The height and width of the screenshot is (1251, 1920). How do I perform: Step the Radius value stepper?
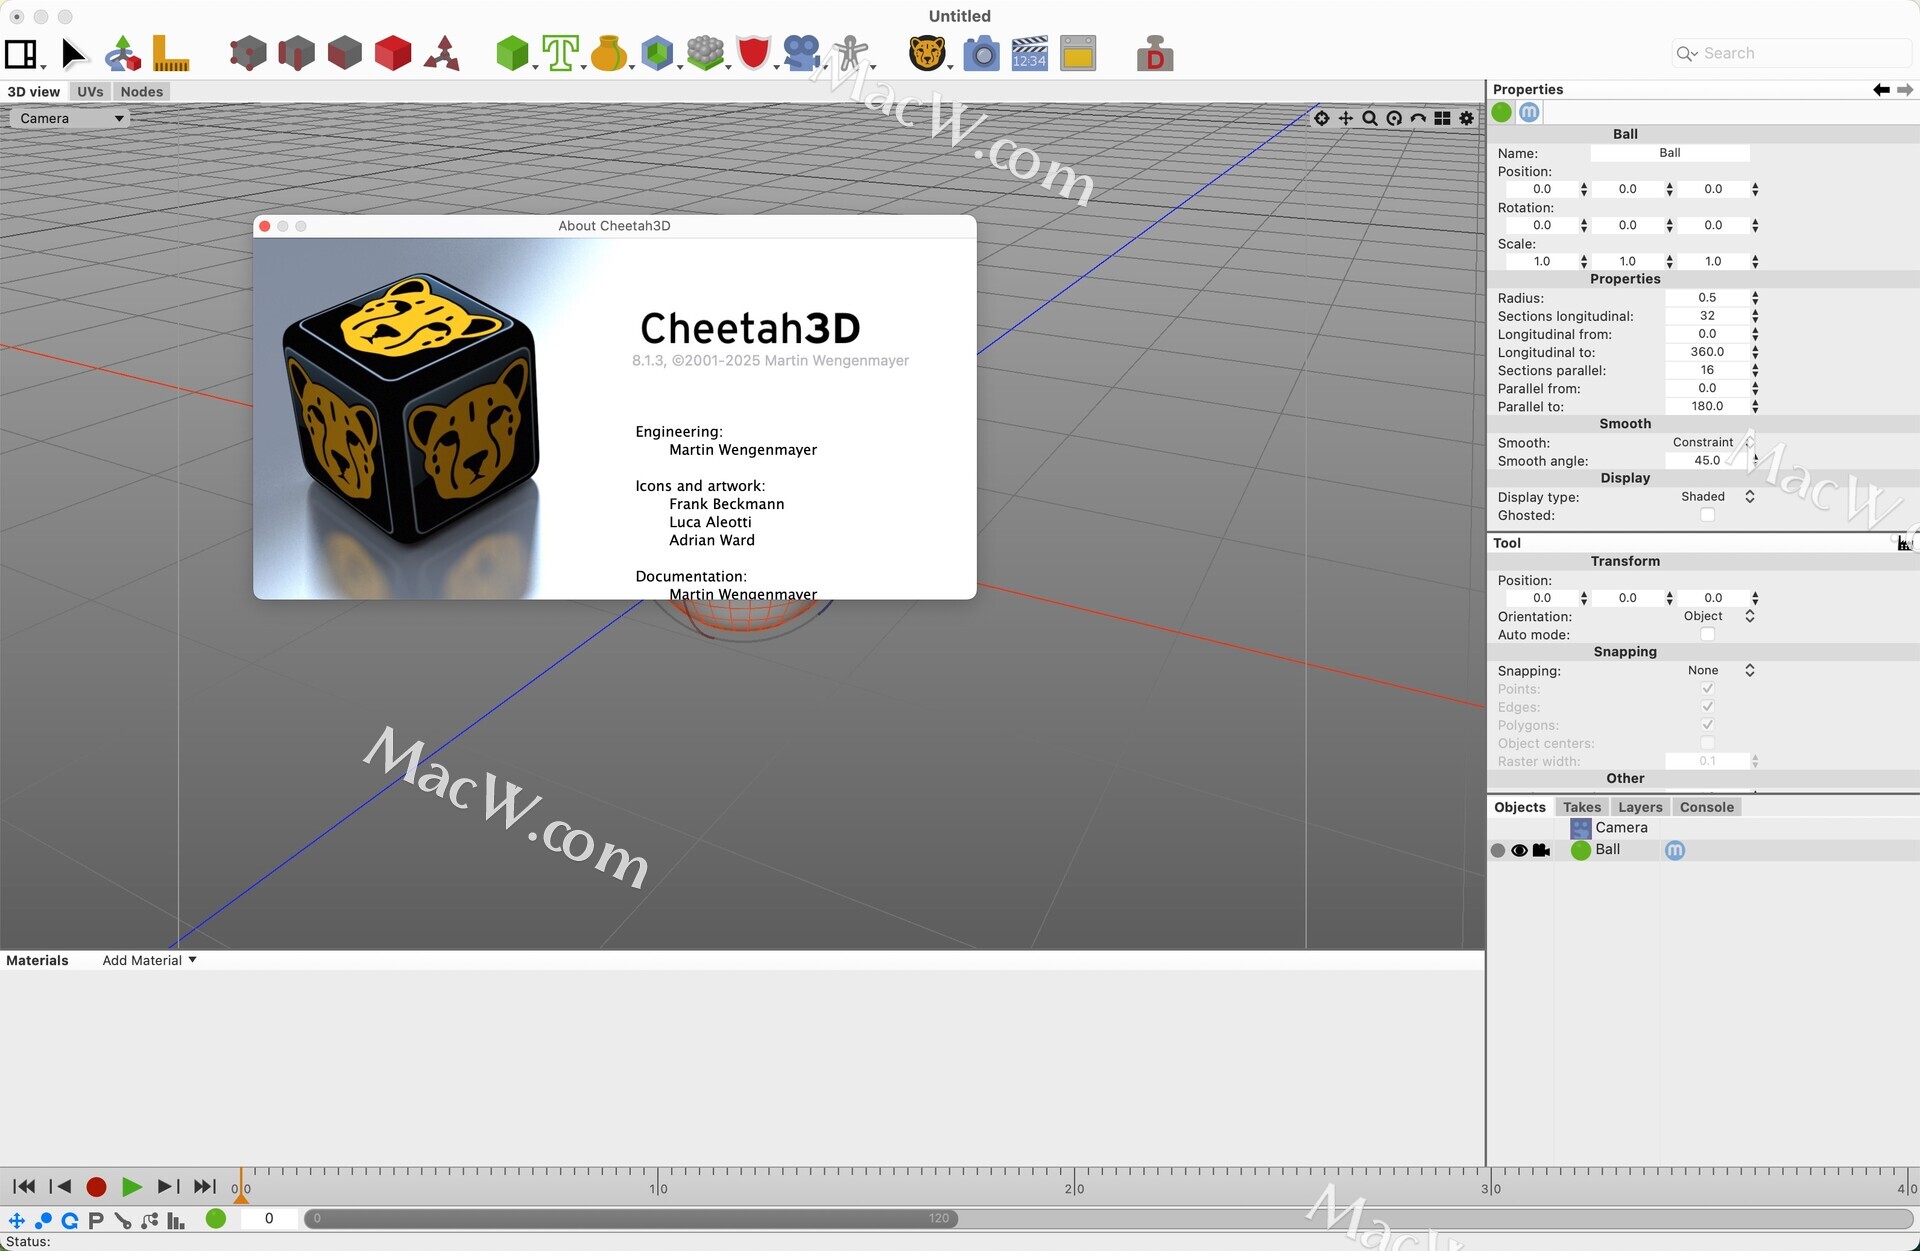[x=1755, y=298]
